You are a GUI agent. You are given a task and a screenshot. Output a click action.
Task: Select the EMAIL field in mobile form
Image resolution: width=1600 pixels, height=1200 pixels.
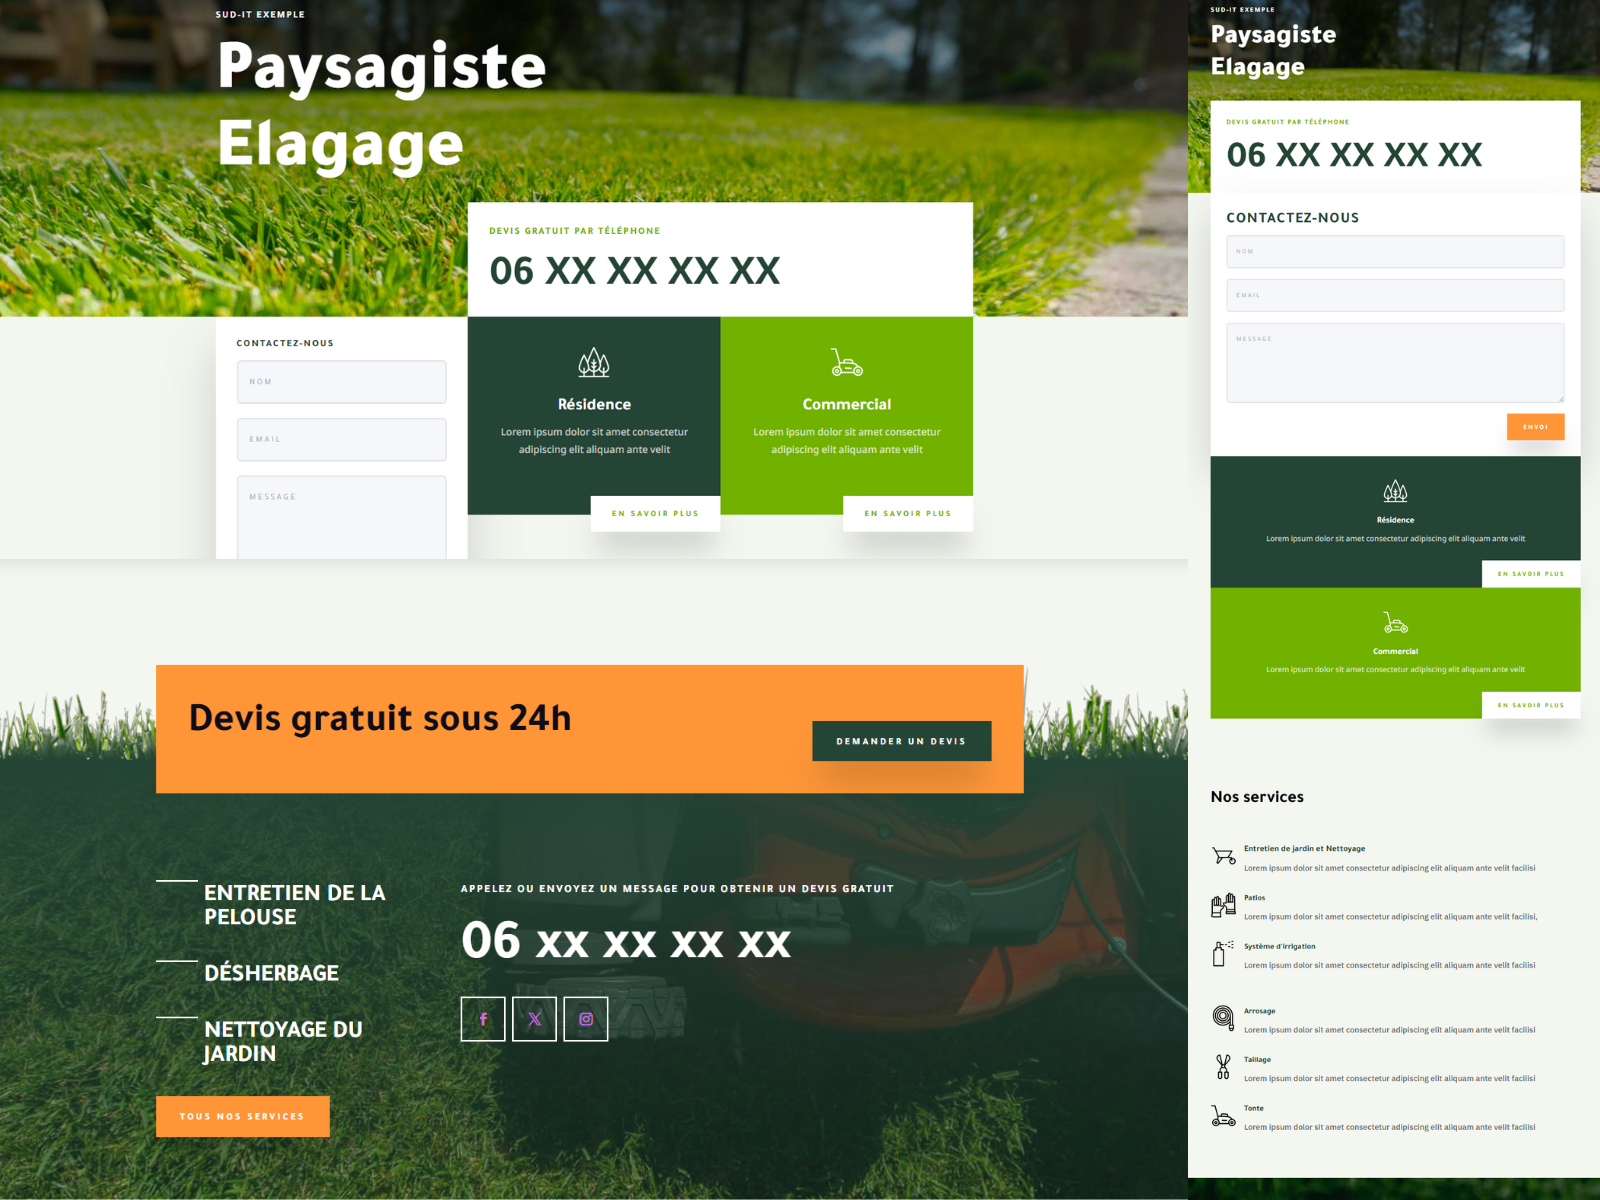1395,295
